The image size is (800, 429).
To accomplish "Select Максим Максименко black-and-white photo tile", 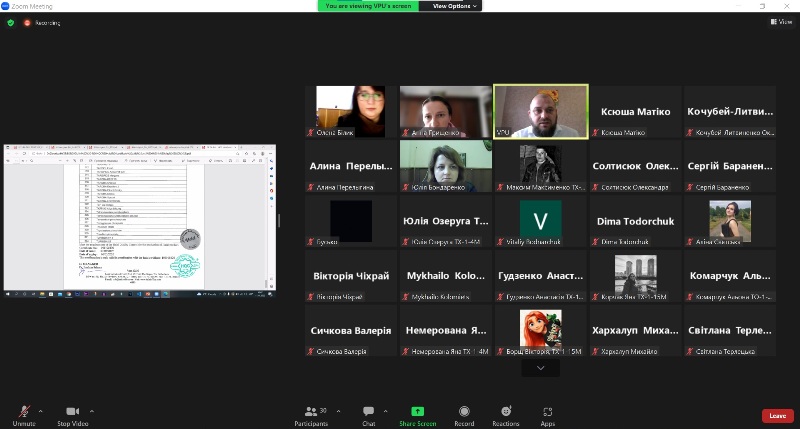I will click(x=541, y=166).
